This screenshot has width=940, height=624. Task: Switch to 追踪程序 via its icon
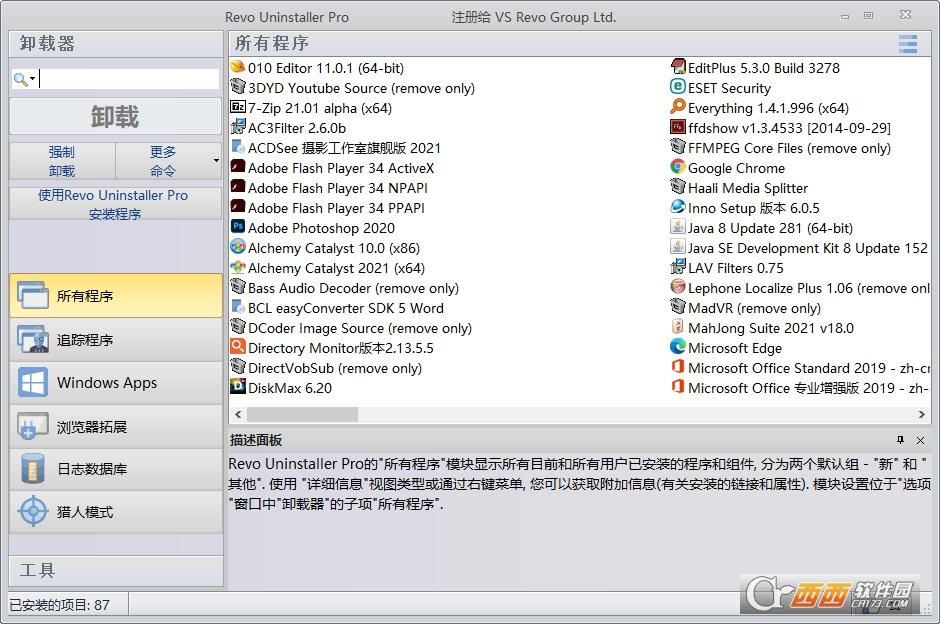(x=32, y=340)
